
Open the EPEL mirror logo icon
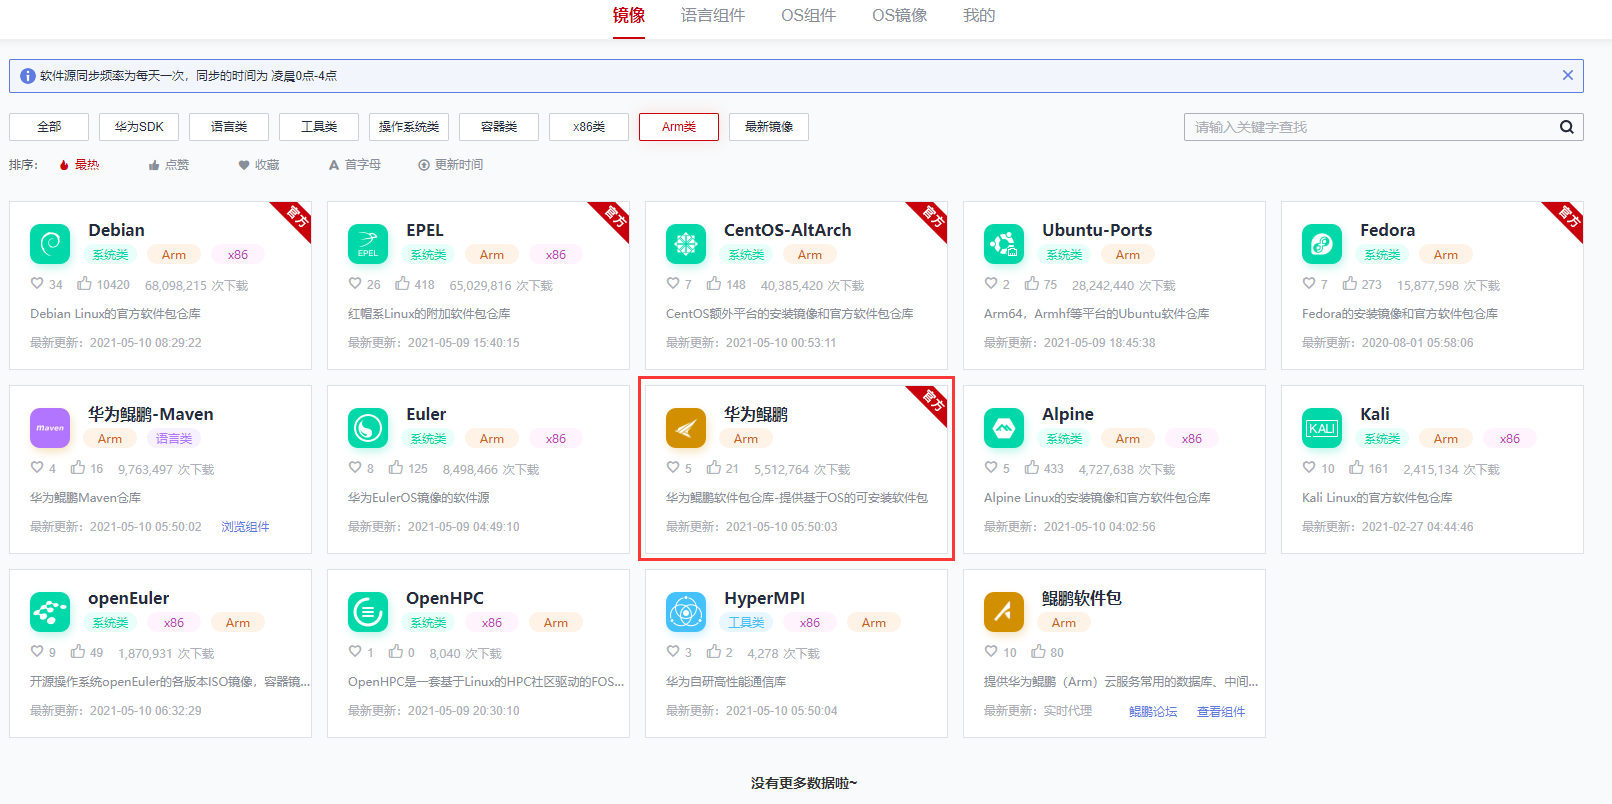click(368, 244)
